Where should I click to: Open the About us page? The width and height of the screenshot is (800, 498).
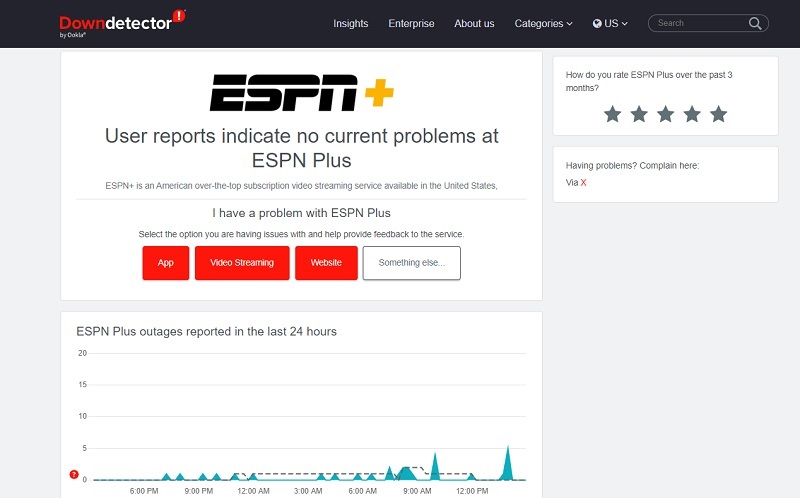click(x=474, y=23)
